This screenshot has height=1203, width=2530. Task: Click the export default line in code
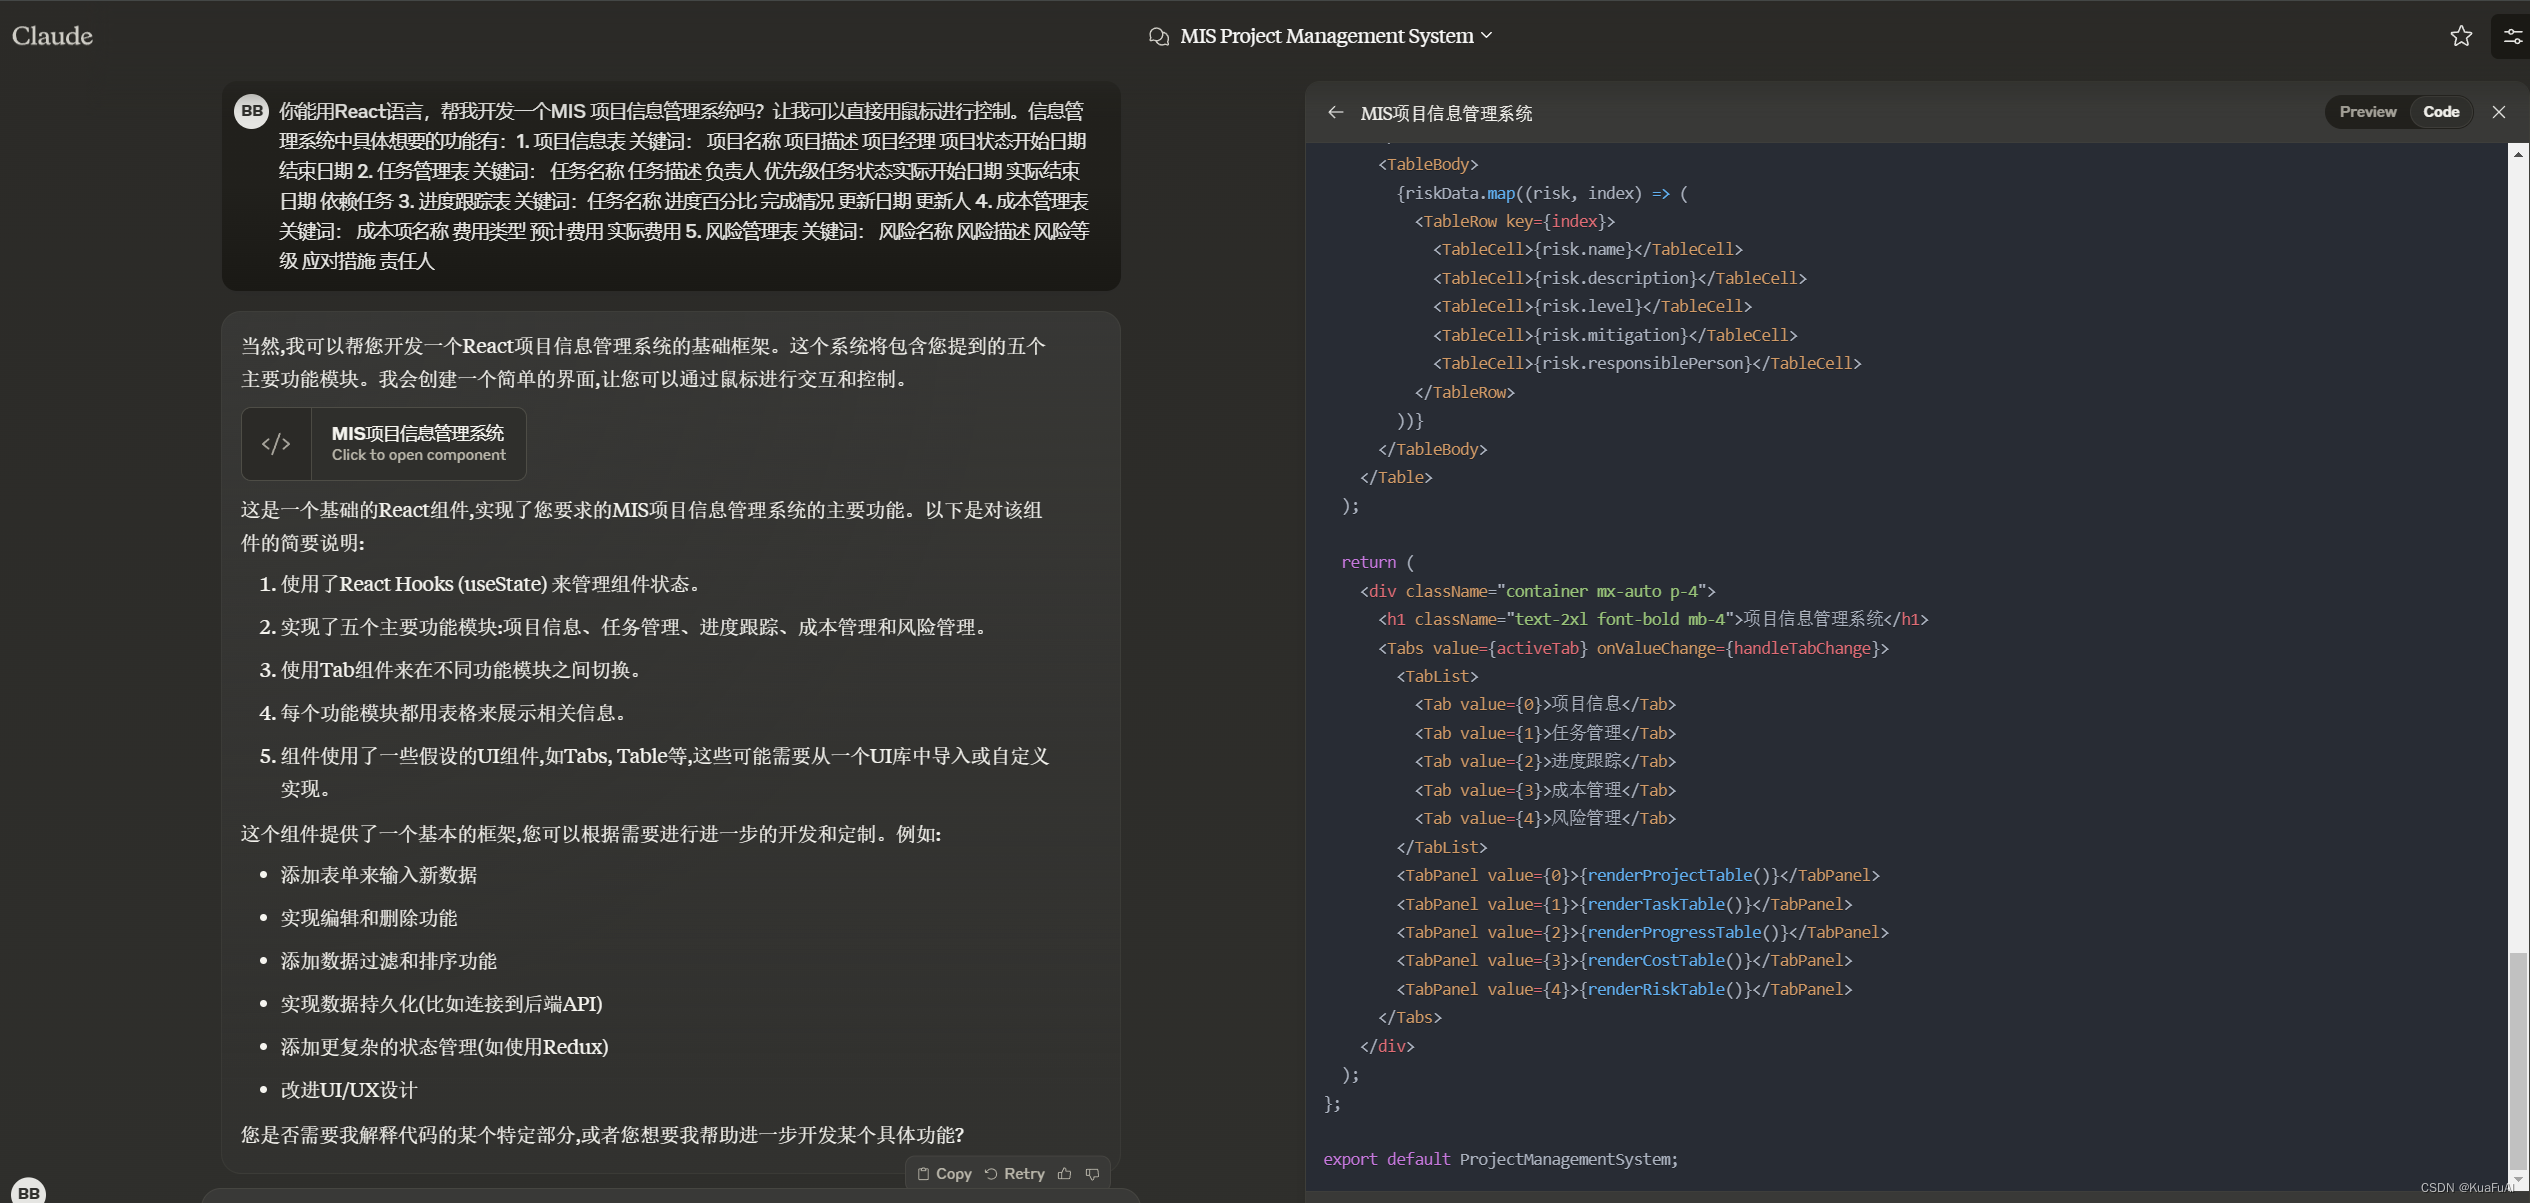(x=1500, y=1159)
